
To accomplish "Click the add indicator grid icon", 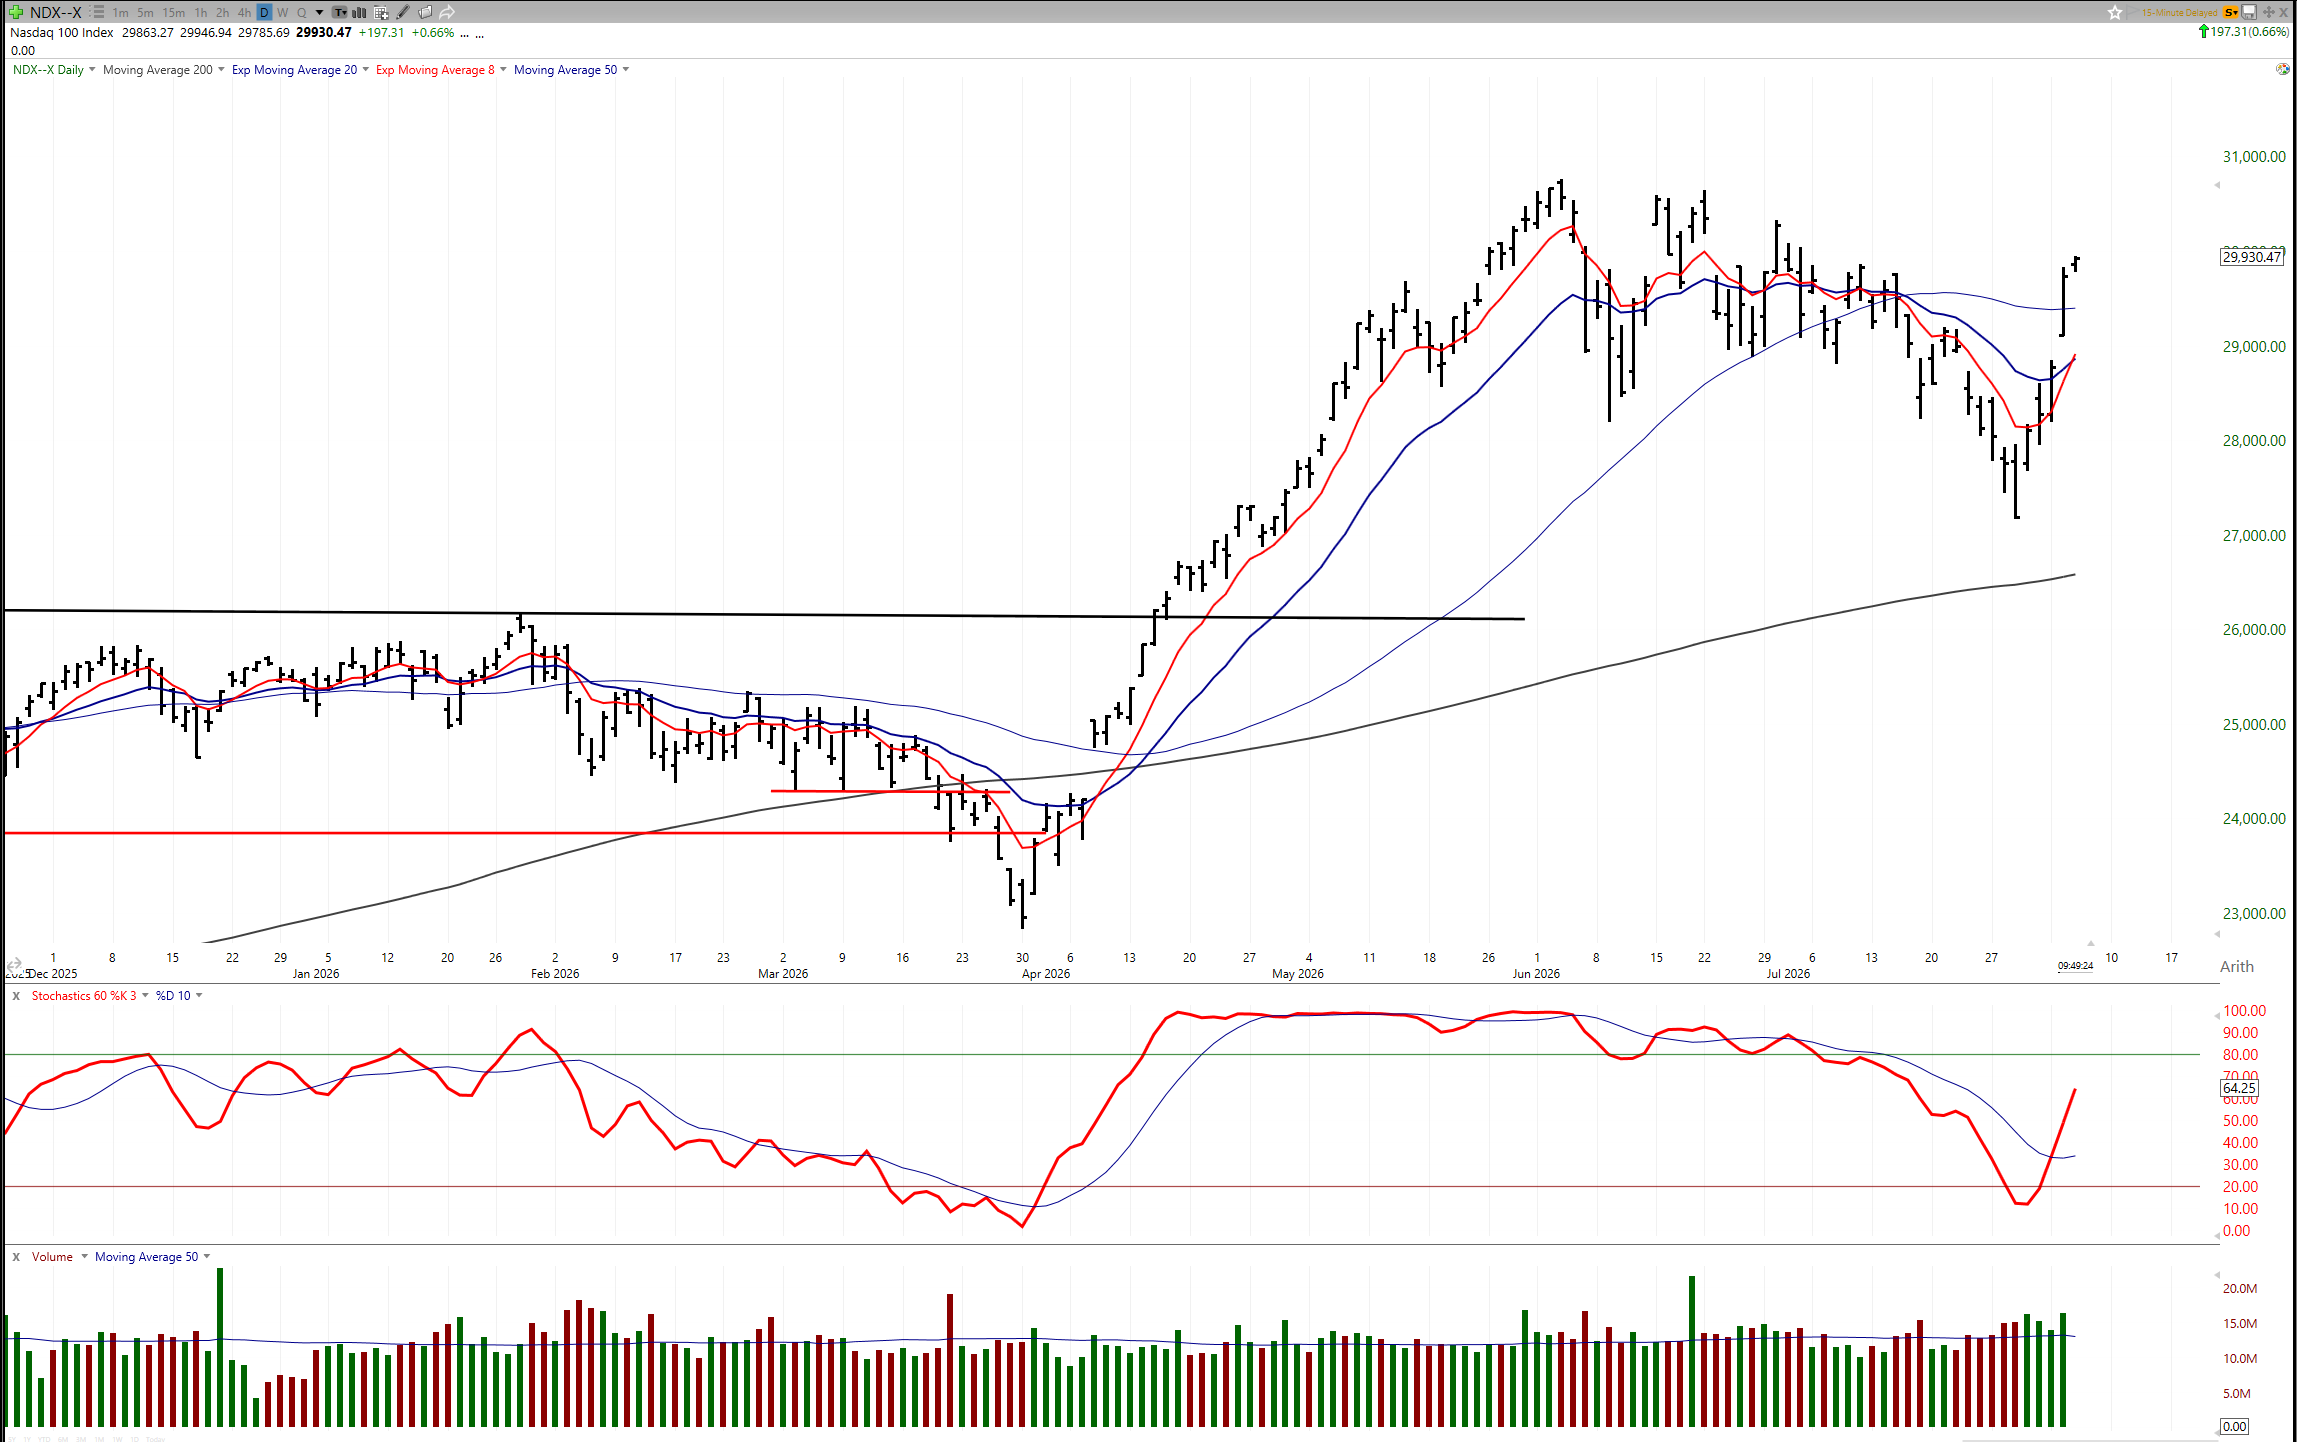I will tap(381, 13).
